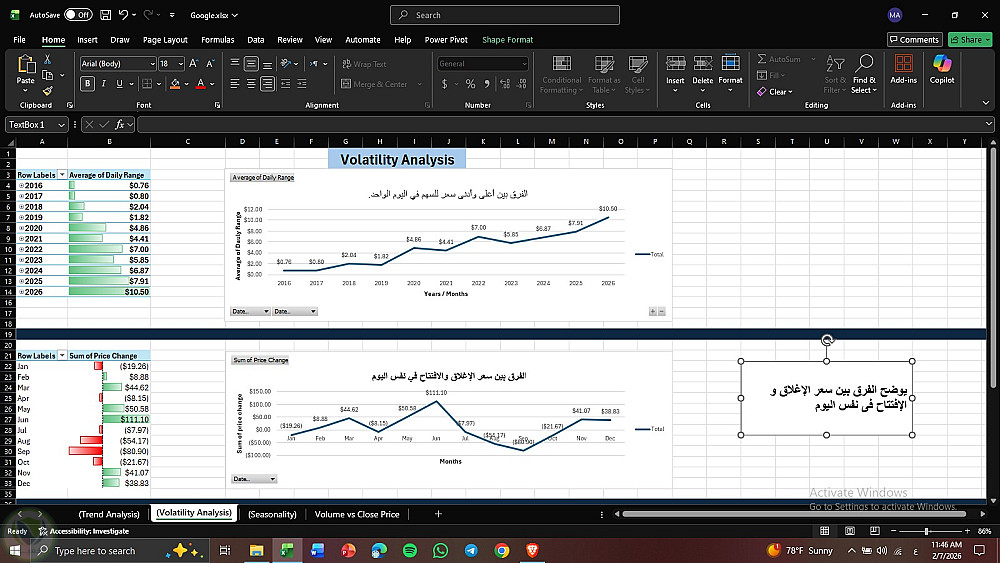Open the Font size dropdown
The image size is (1000, 563).
point(180,64)
